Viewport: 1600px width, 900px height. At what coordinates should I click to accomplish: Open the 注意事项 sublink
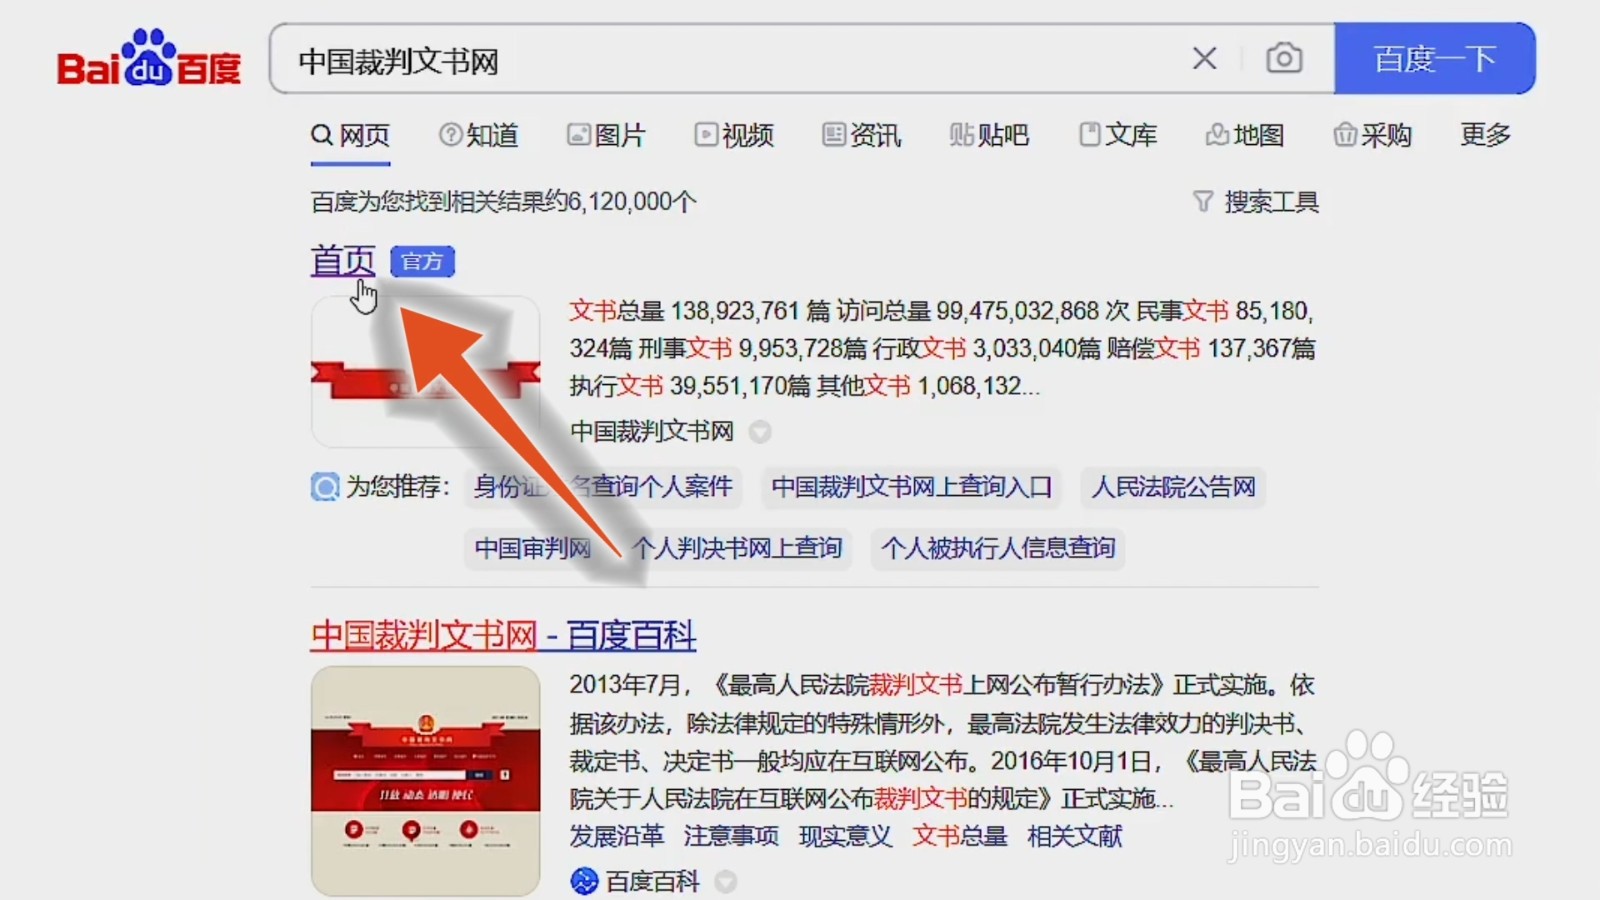[x=731, y=836]
